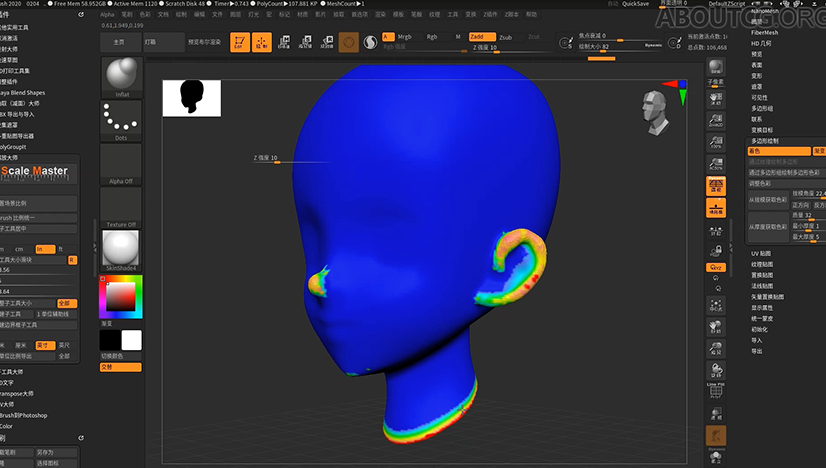Click the 从厚度获取色彩 button
826x468 pixels.
pos(768,227)
